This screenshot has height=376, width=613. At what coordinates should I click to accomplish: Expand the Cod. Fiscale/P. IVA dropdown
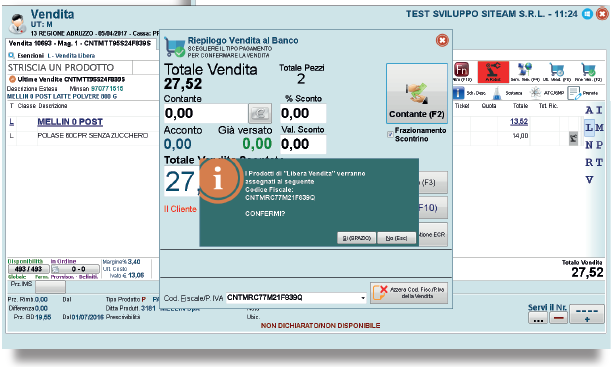[x=363, y=298]
